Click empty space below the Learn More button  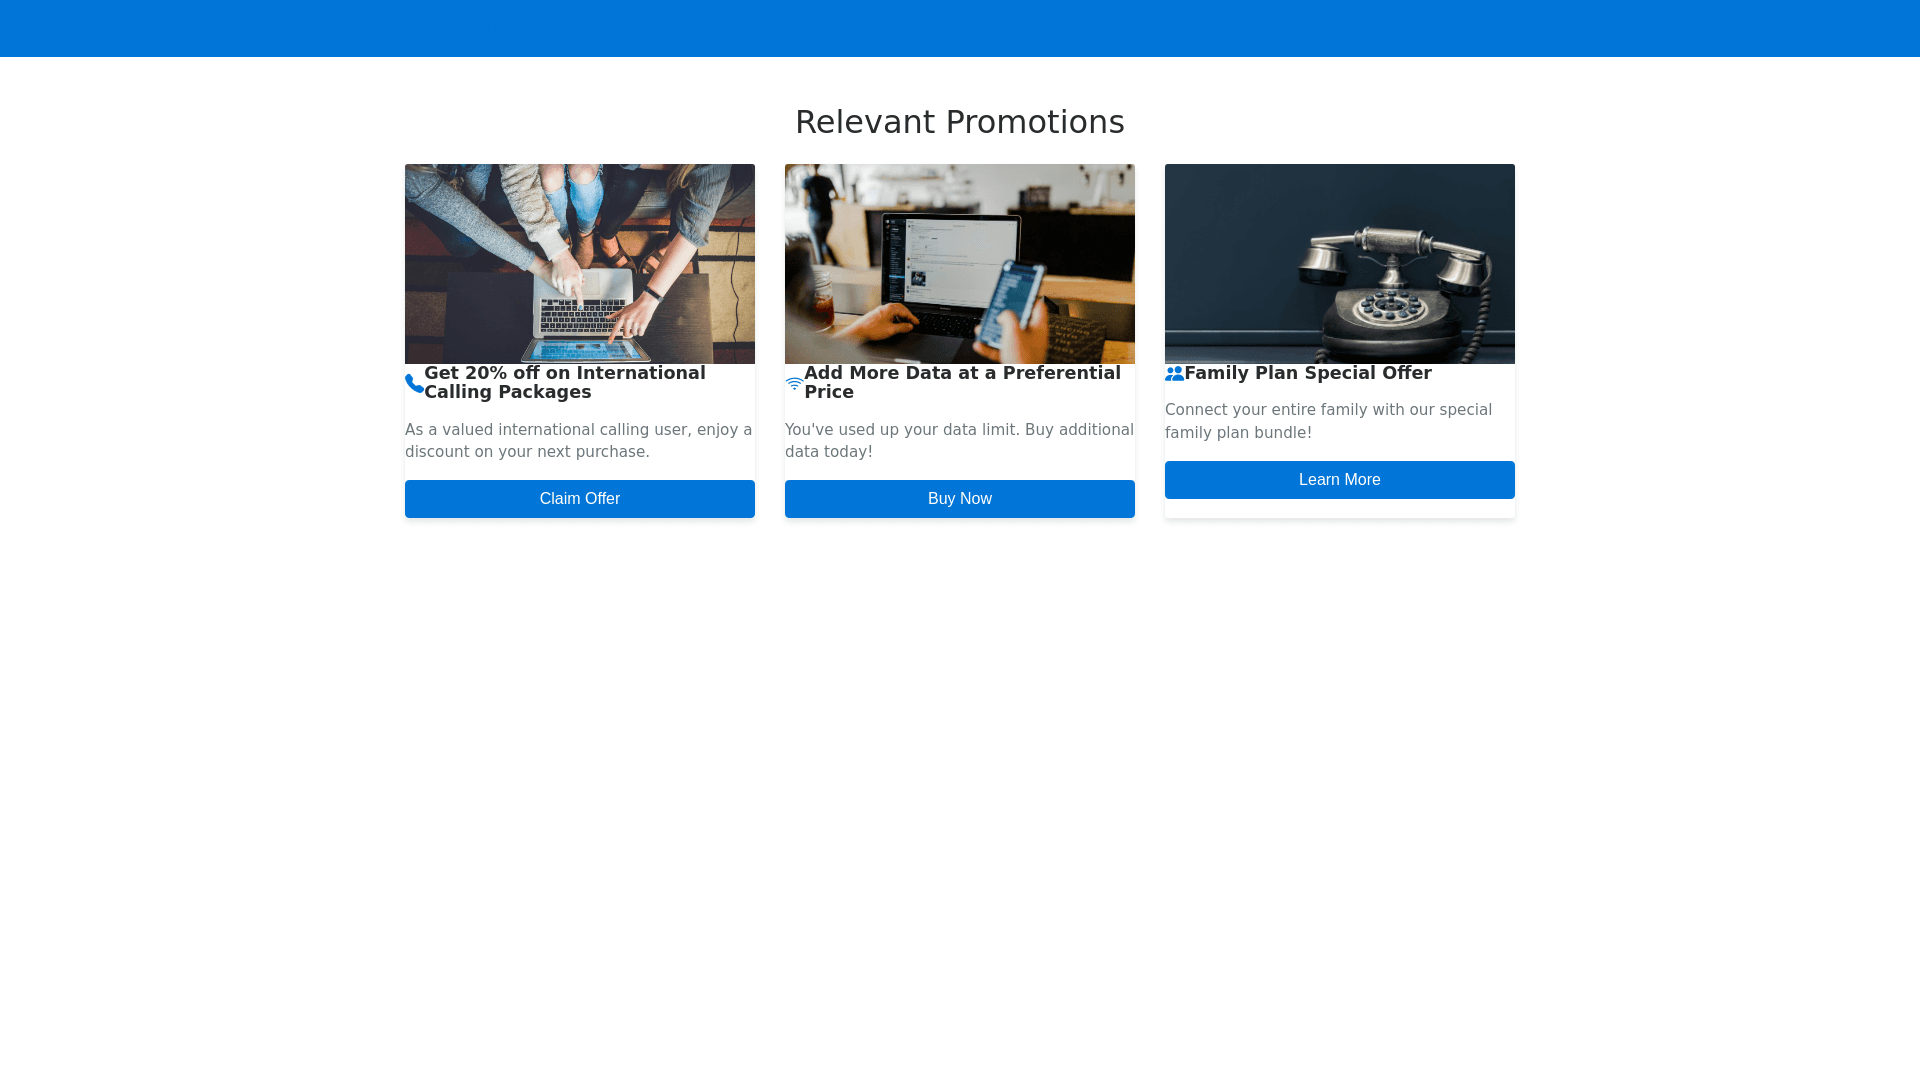tap(1340, 508)
